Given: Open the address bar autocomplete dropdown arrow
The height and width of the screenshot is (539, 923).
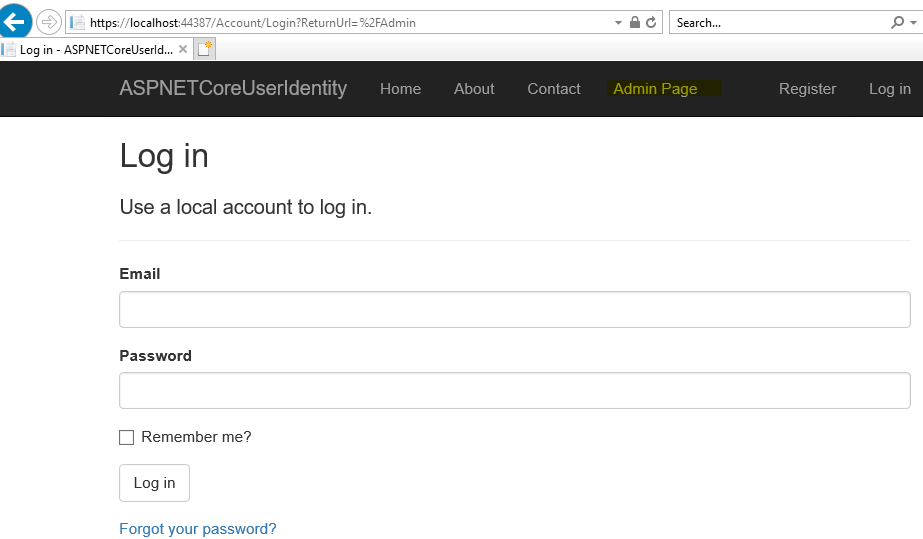Looking at the screenshot, I should [x=618, y=22].
